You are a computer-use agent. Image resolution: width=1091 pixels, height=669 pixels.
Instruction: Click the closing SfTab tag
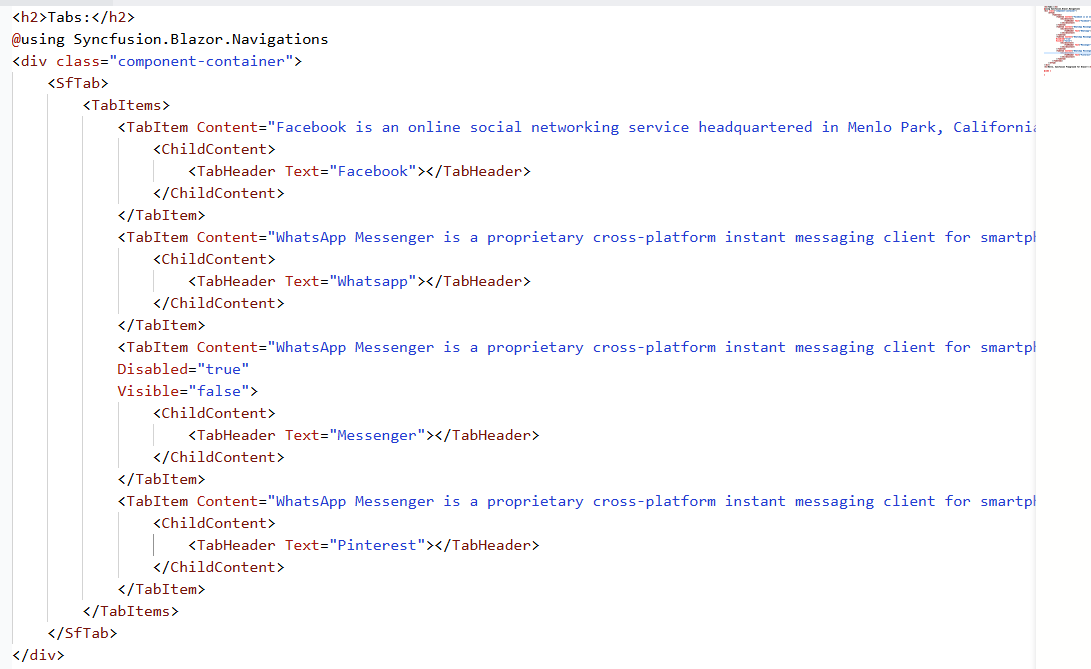coord(82,633)
